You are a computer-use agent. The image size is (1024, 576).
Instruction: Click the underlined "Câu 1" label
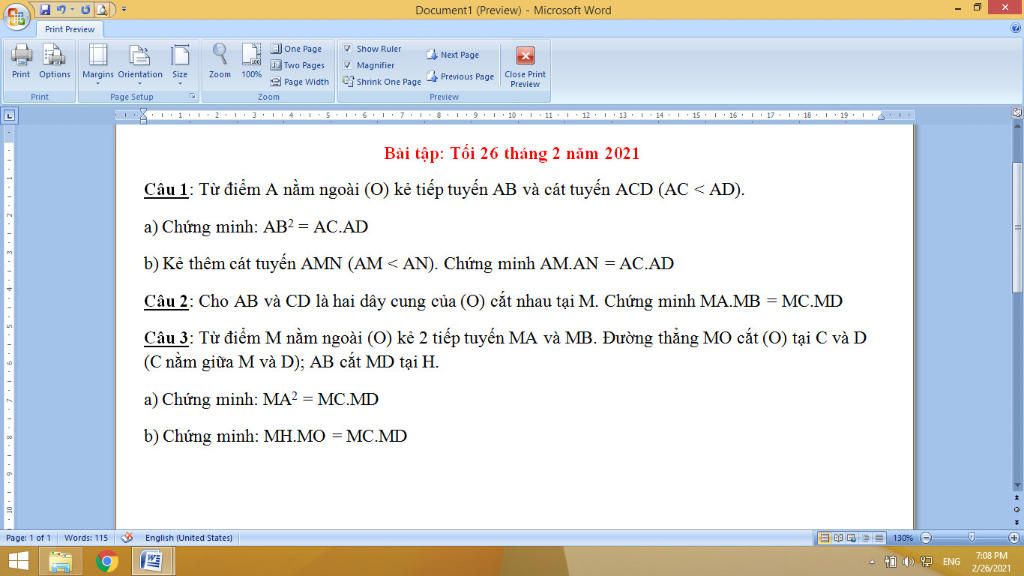166,189
